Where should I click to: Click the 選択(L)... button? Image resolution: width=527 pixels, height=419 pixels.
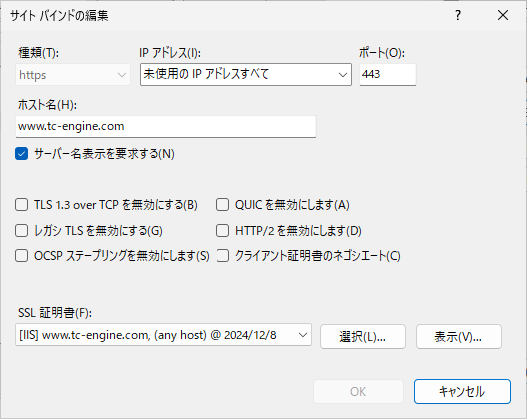click(363, 336)
